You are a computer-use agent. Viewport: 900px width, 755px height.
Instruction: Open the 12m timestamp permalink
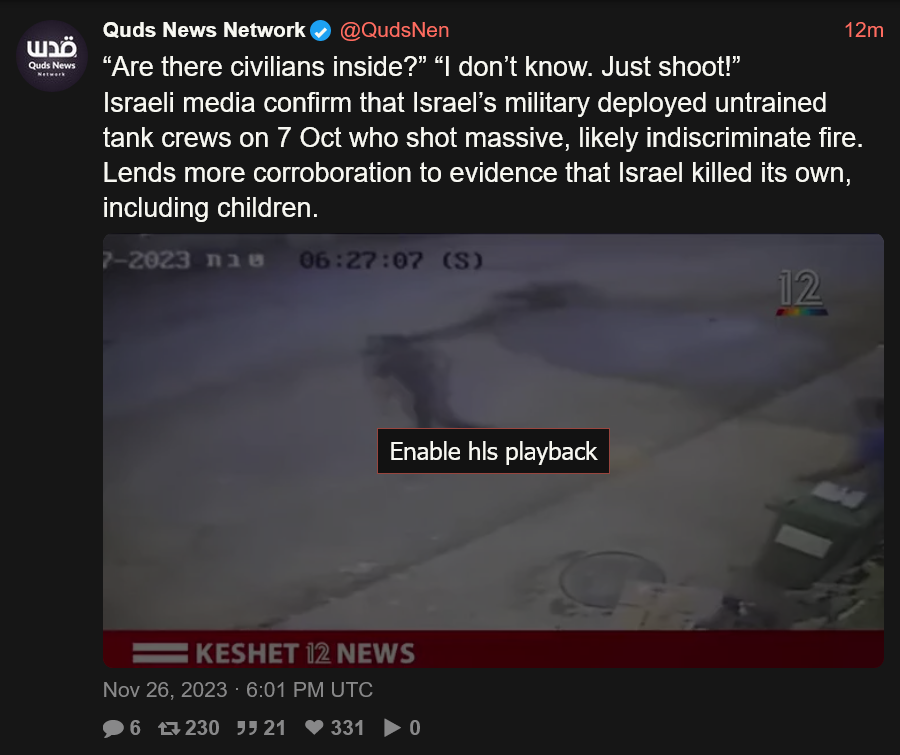(x=863, y=30)
